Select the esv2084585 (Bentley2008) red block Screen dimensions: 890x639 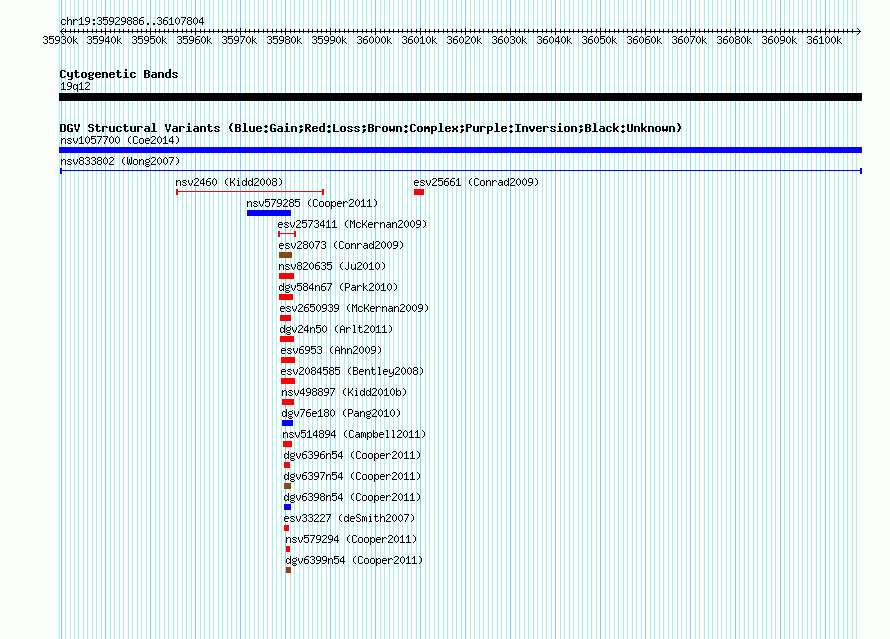(x=288, y=381)
